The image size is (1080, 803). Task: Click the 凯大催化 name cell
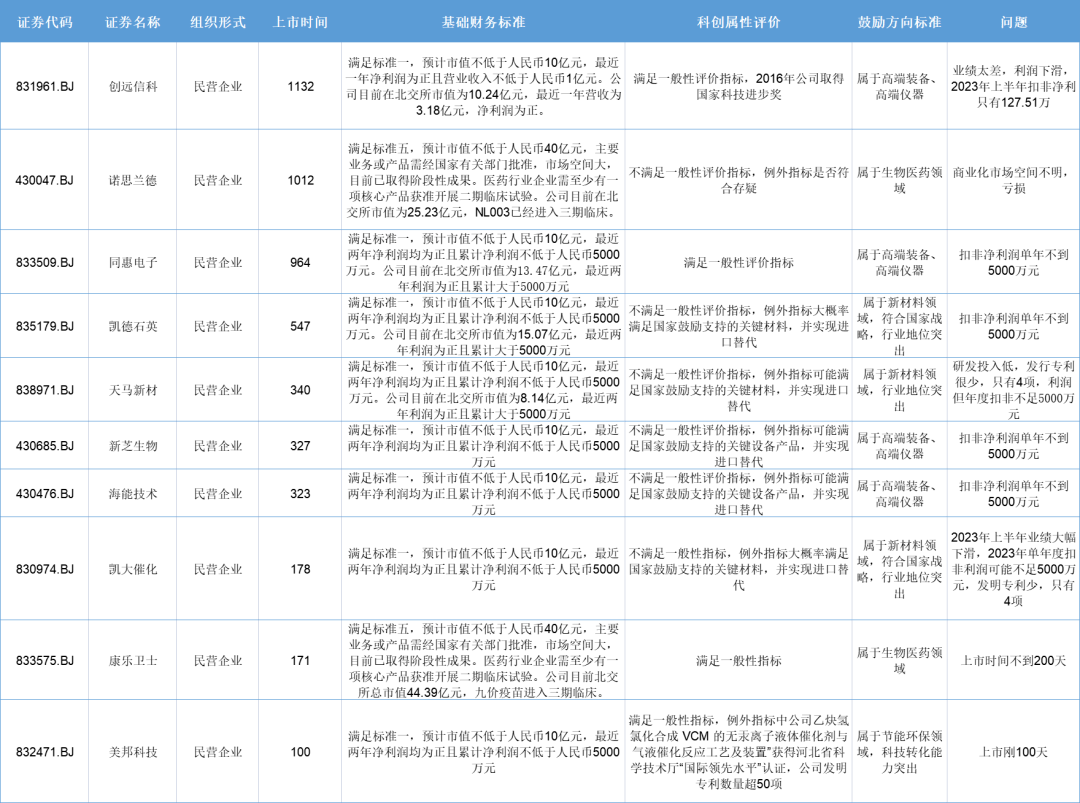pyautogui.click(x=133, y=569)
